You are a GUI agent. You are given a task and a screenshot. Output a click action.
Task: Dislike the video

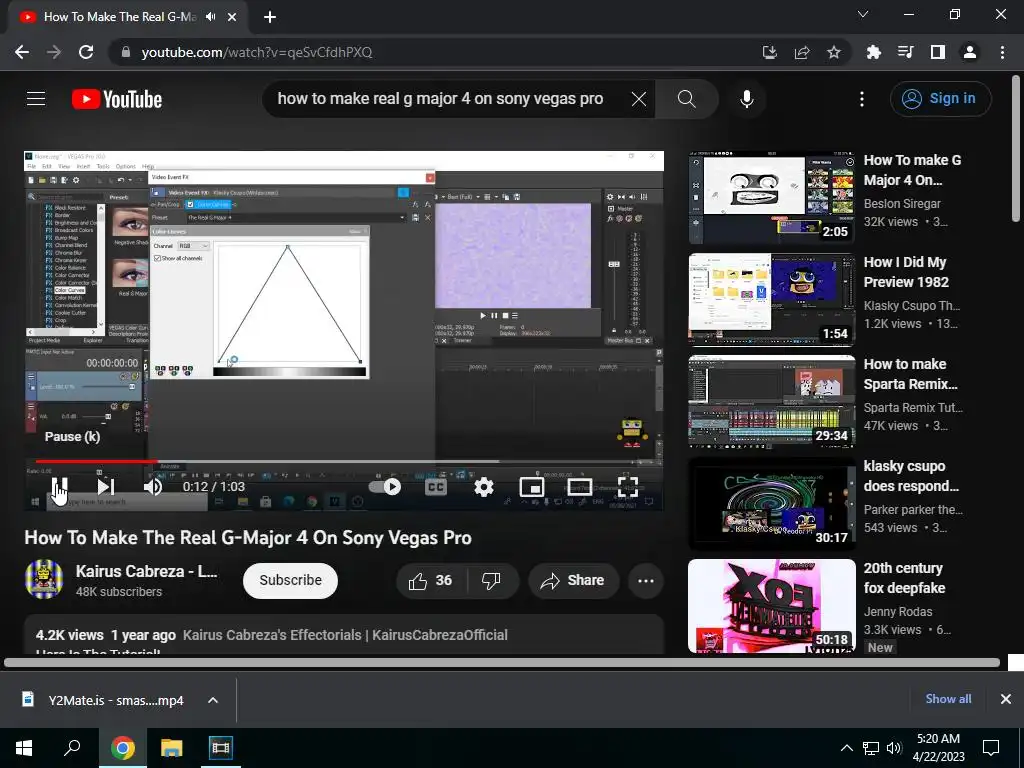tap(491, 580)
